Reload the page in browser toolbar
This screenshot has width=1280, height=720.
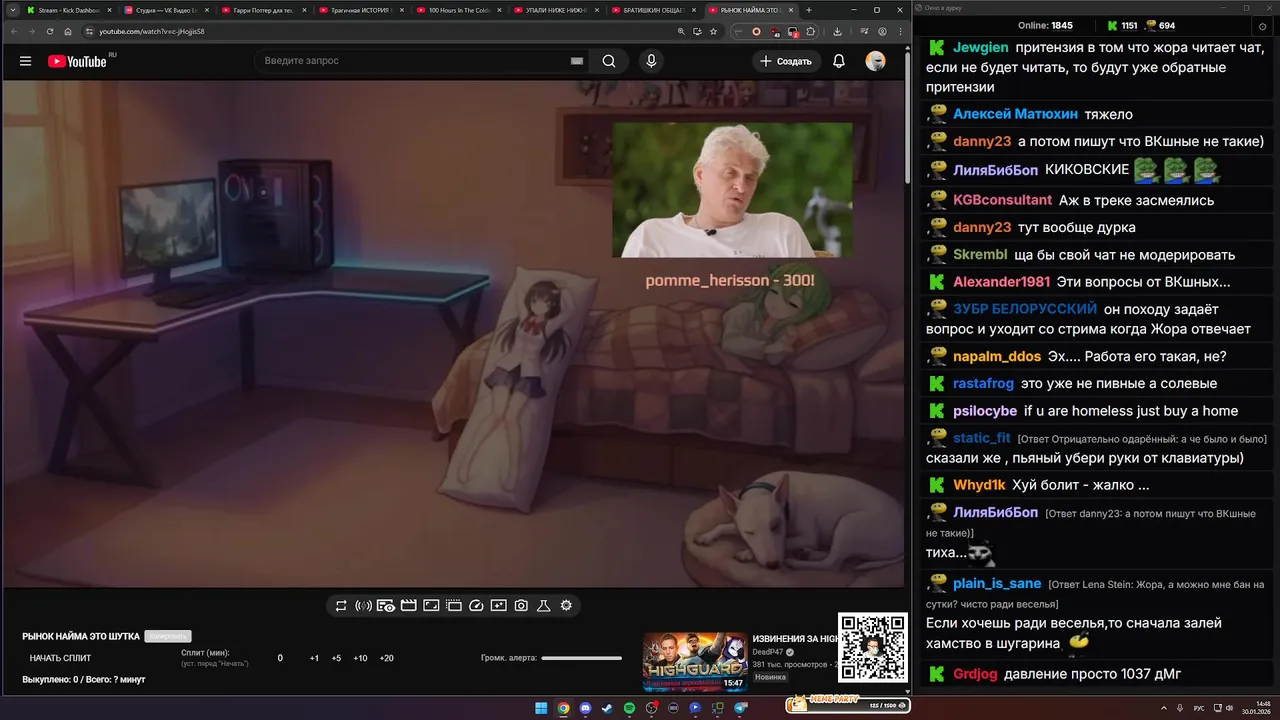(50, 31)
